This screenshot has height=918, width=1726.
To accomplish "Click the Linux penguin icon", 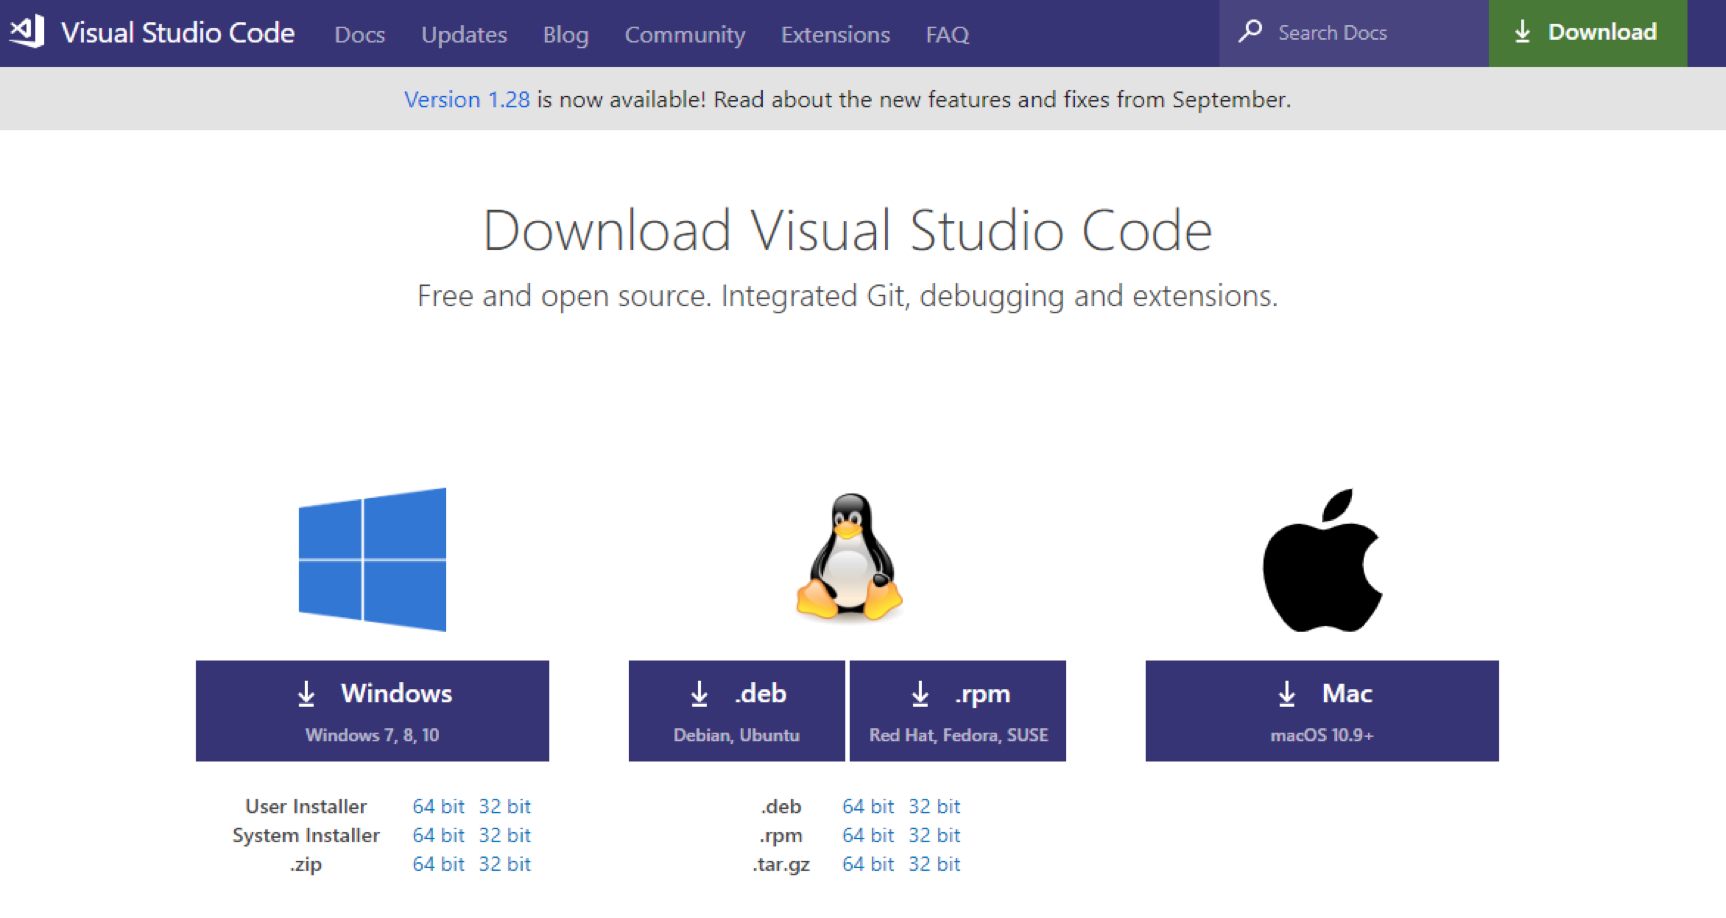I will (x=849, y=558).
